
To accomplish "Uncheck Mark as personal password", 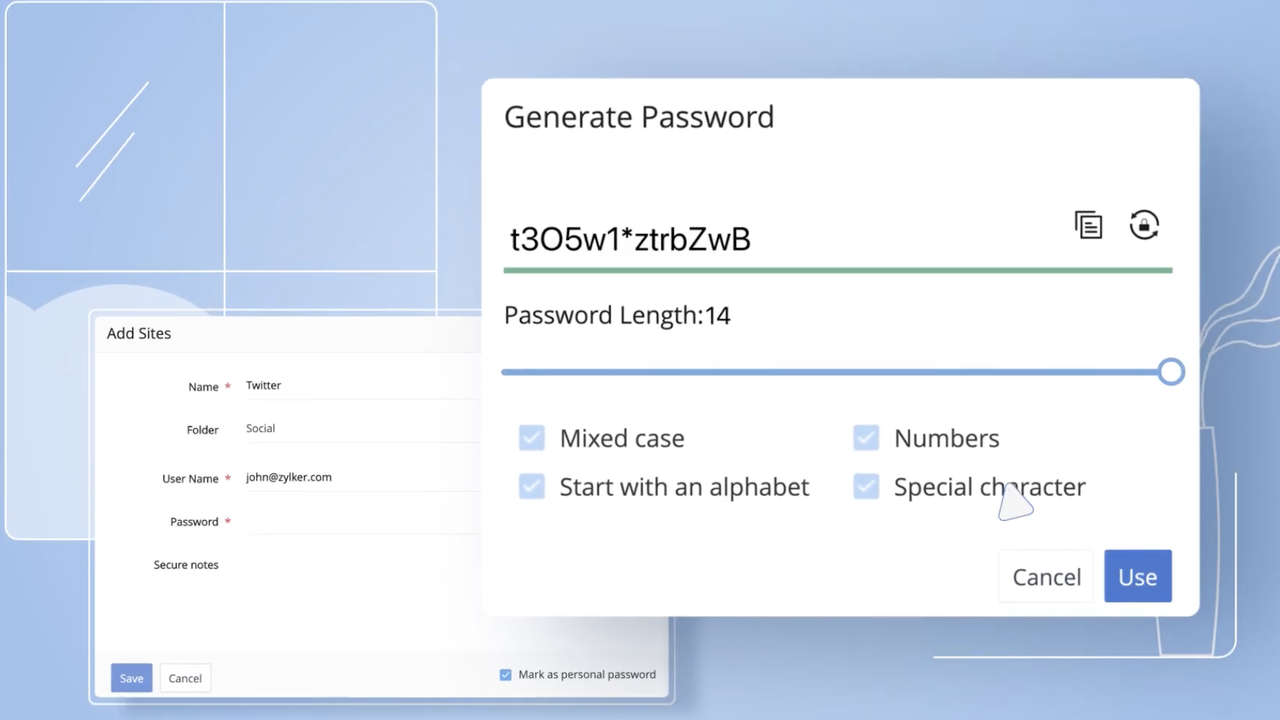I will 505,675.
